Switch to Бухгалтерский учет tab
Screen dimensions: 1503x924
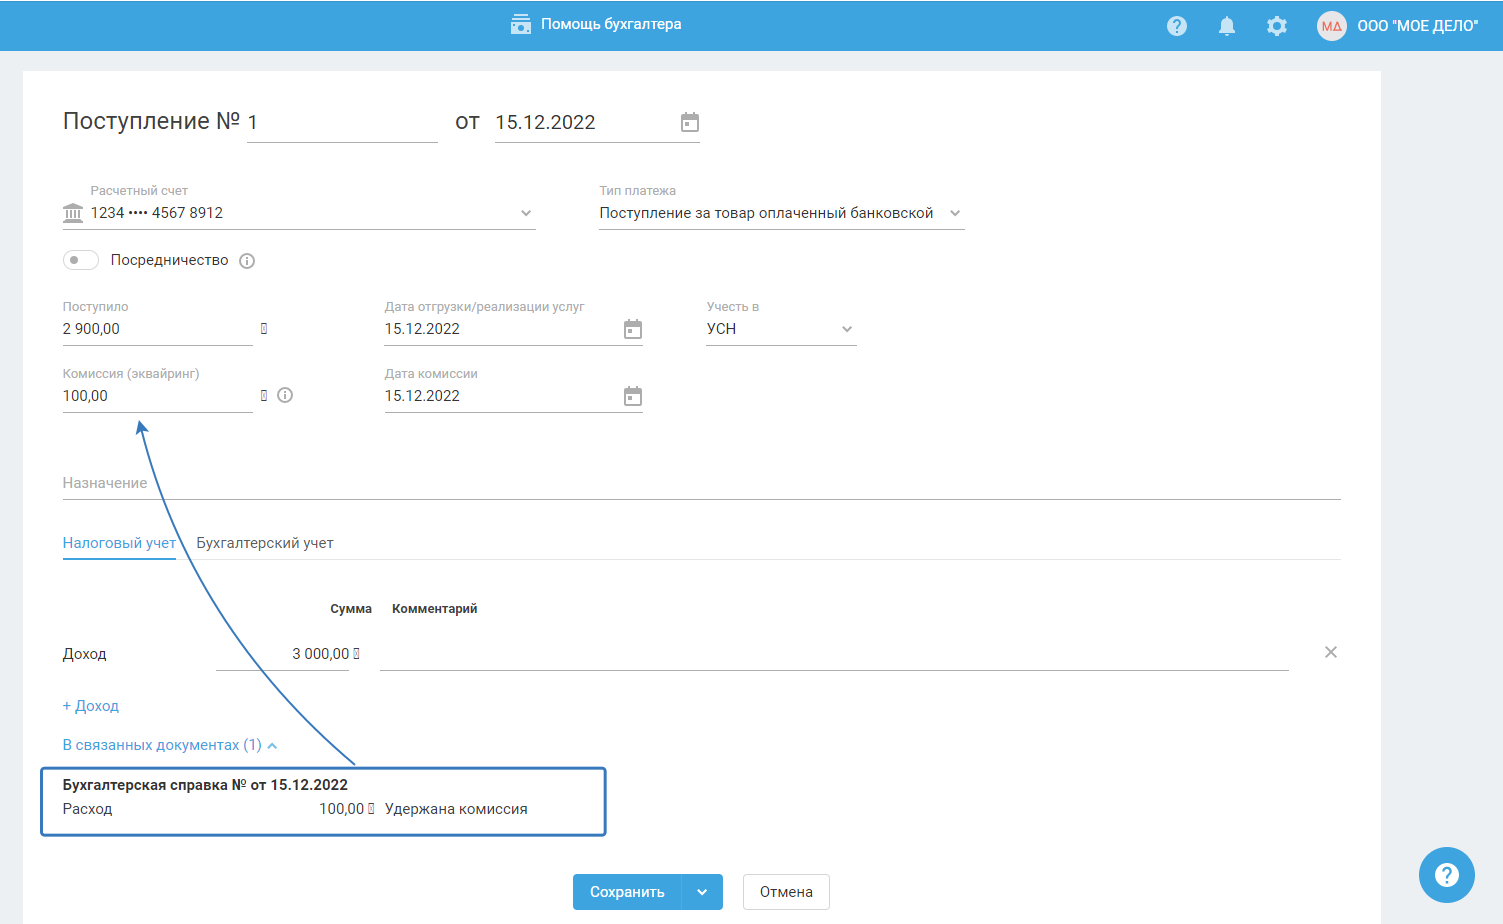(x=265, y=543)
